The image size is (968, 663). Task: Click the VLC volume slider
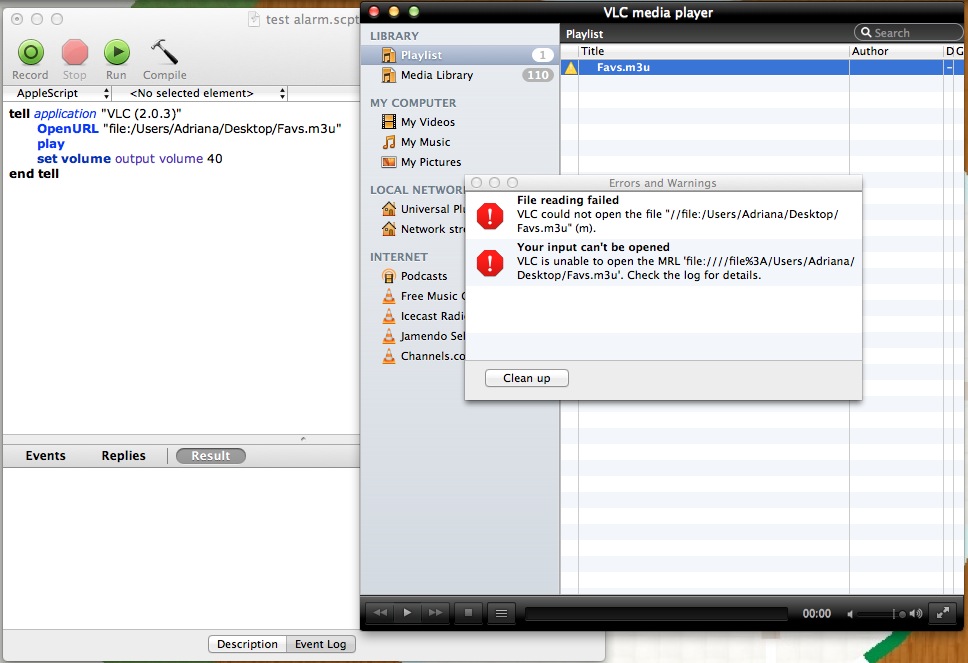pos(881,614)
